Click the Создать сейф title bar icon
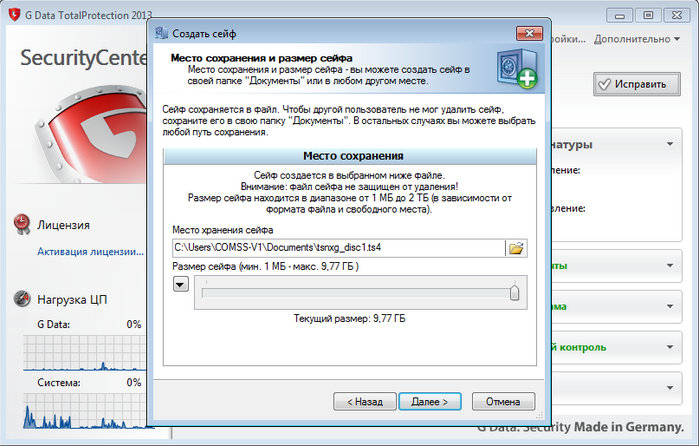The height and width of the screenshot is (446, 699). pyautogui.click(x=161, y=33)
